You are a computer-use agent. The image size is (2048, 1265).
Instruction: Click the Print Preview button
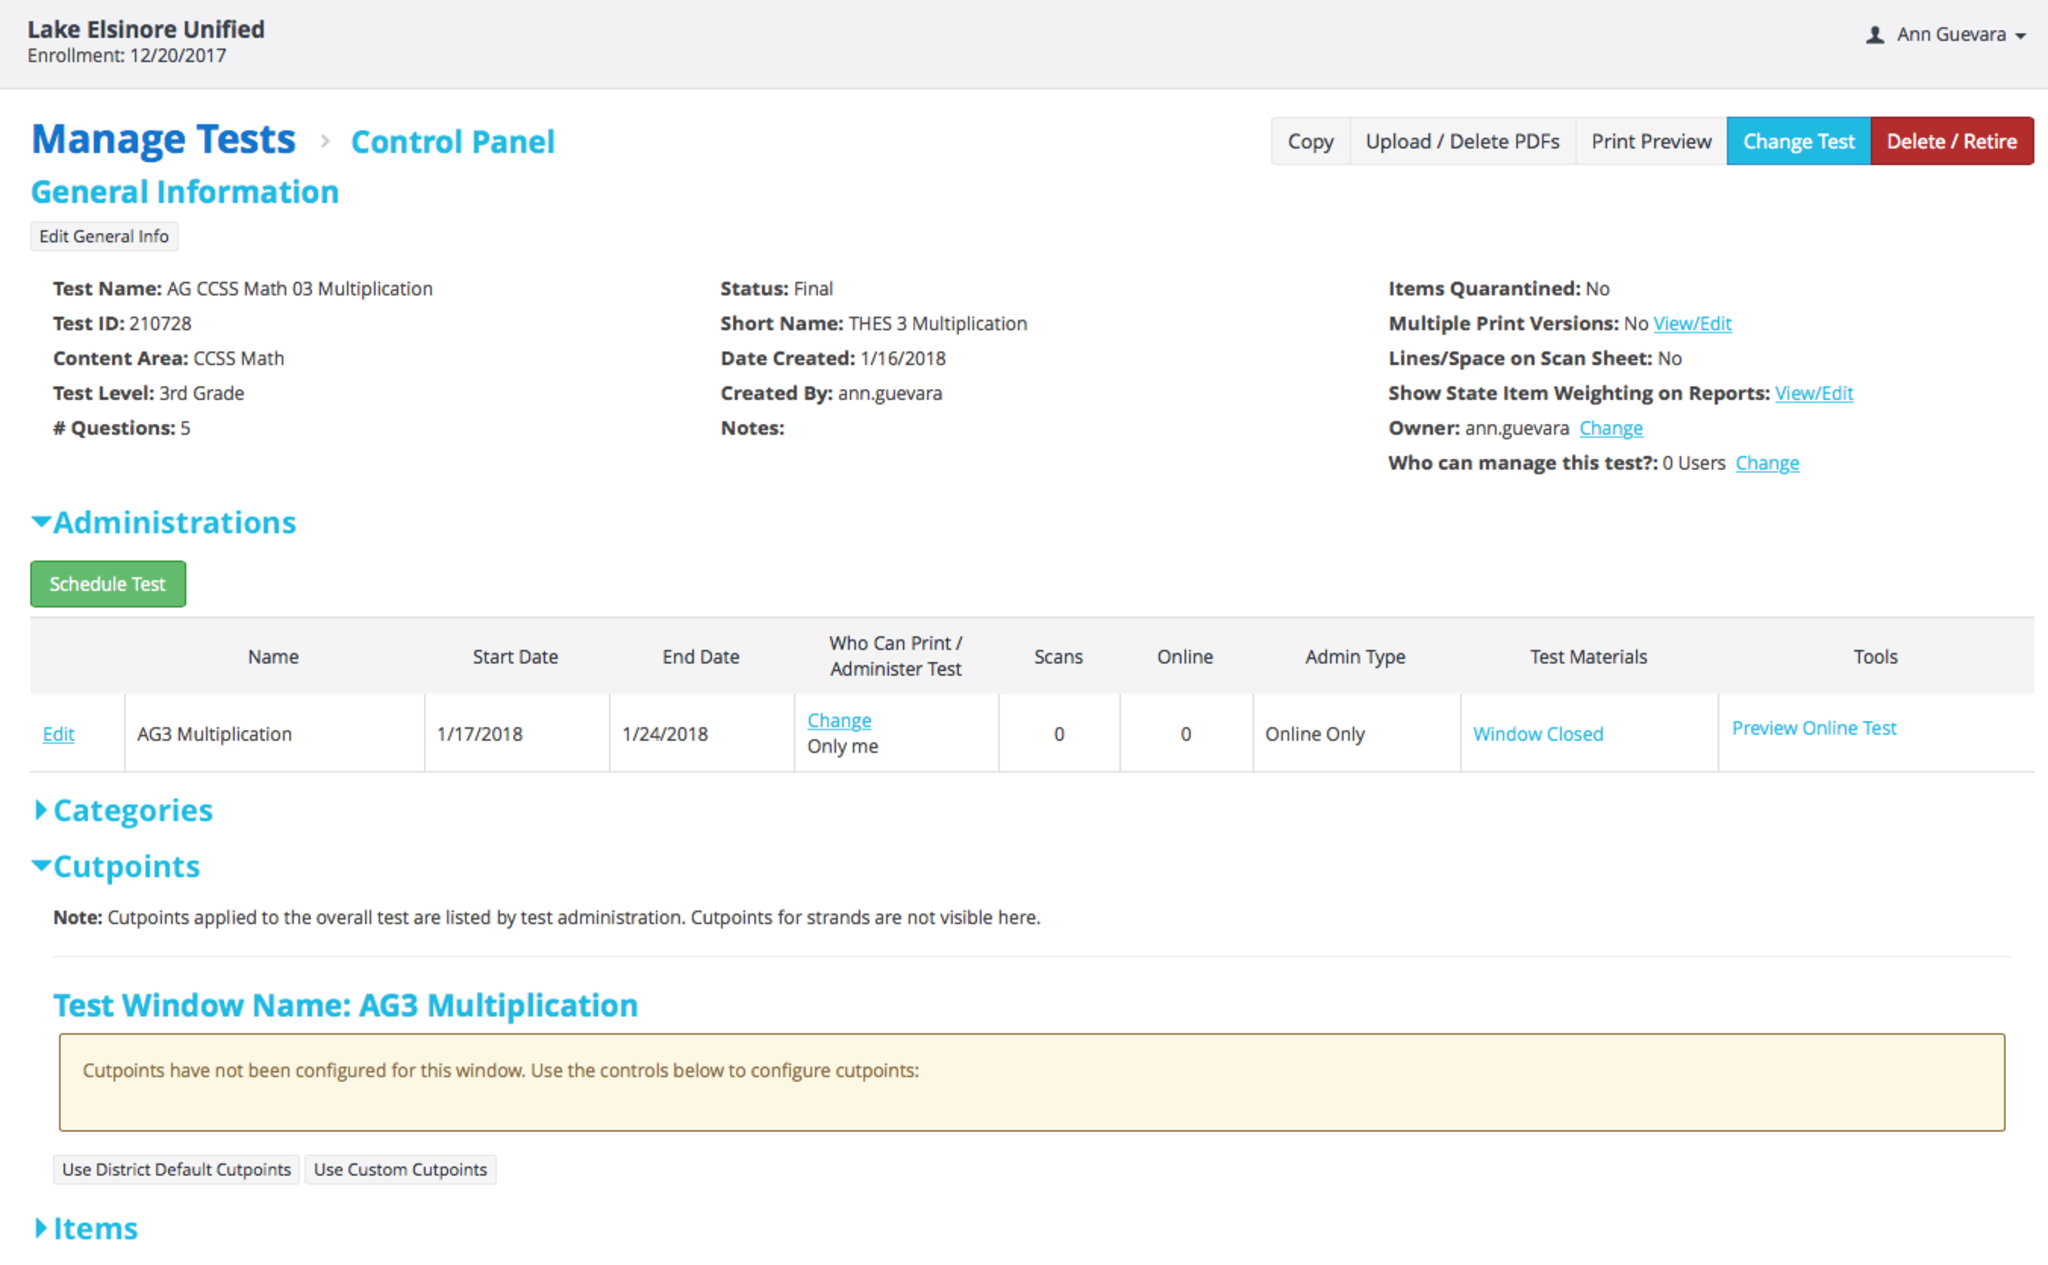[1651, 141]
